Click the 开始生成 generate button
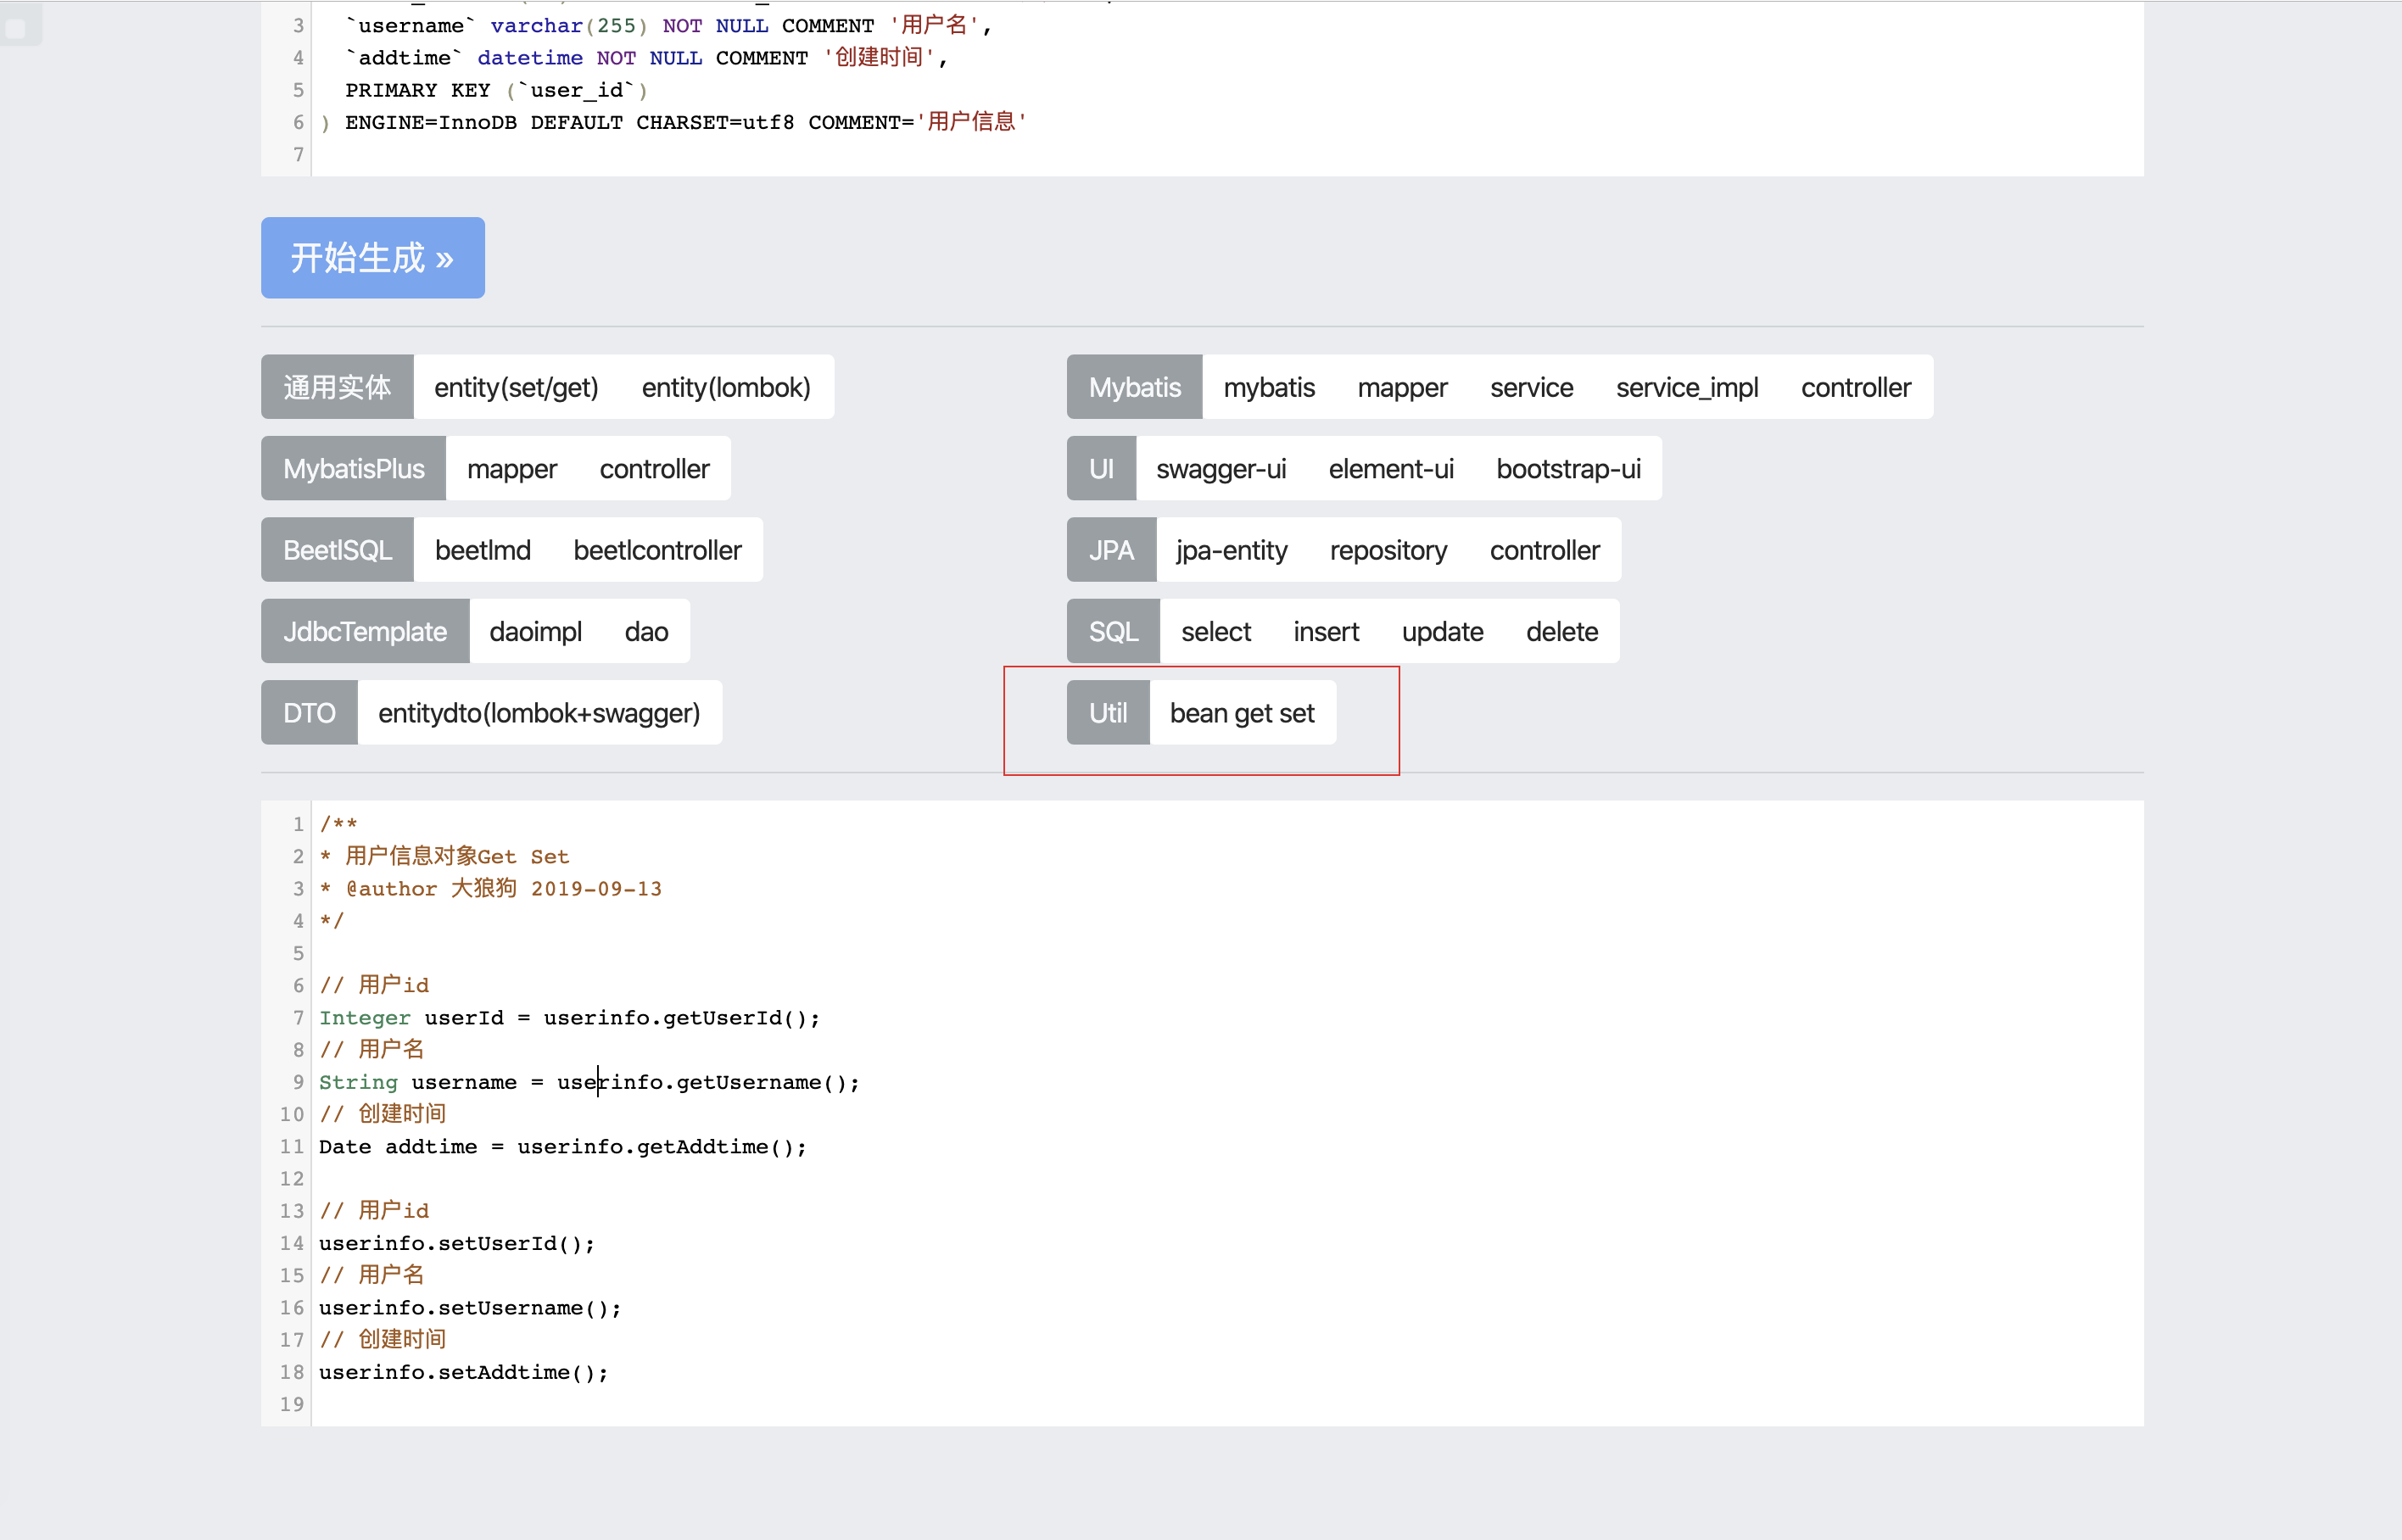 click(x=372, y=257)
